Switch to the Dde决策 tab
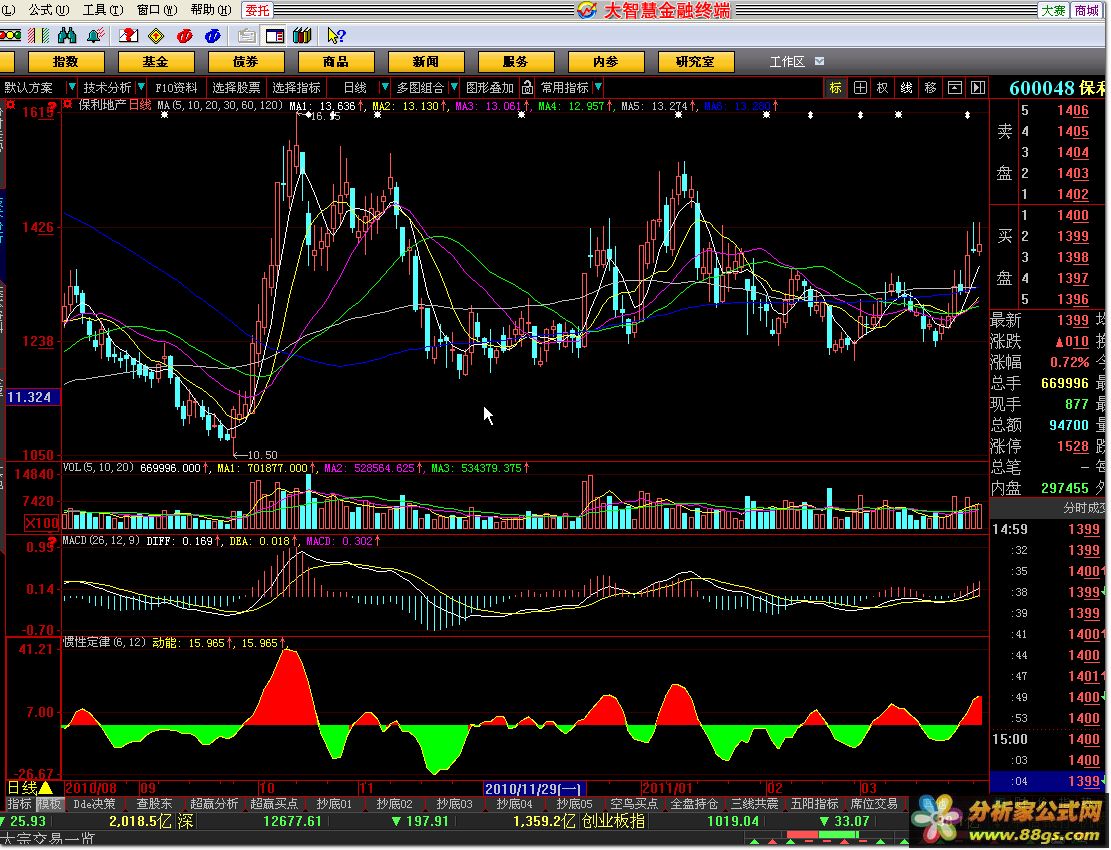Viewport: 1111px width, 850px height. [95, 804]
